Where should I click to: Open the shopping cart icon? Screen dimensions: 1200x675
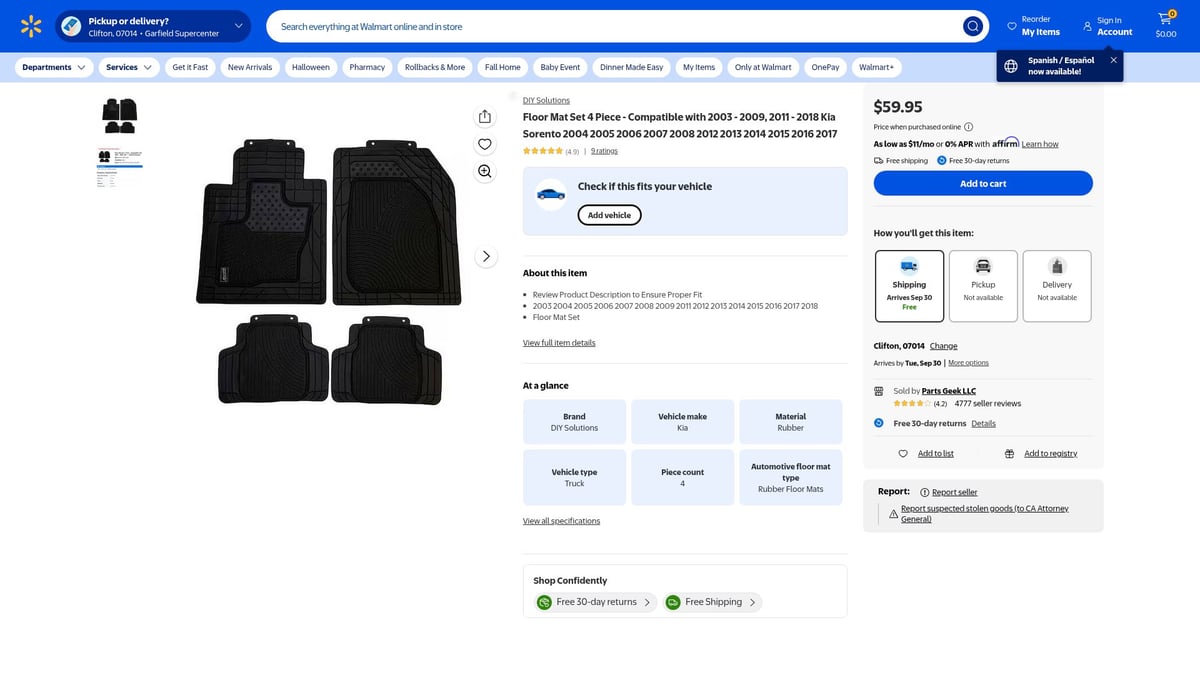(x=1165, y=19)
